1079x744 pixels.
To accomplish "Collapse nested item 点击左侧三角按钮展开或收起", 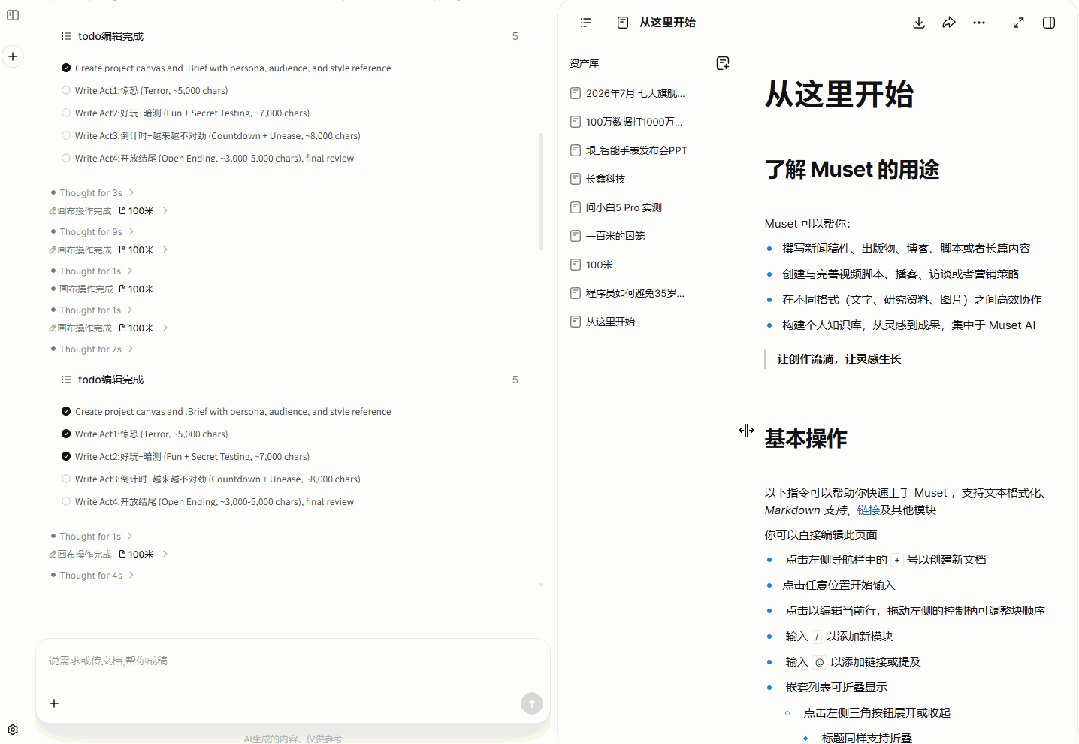I will 788,713.
